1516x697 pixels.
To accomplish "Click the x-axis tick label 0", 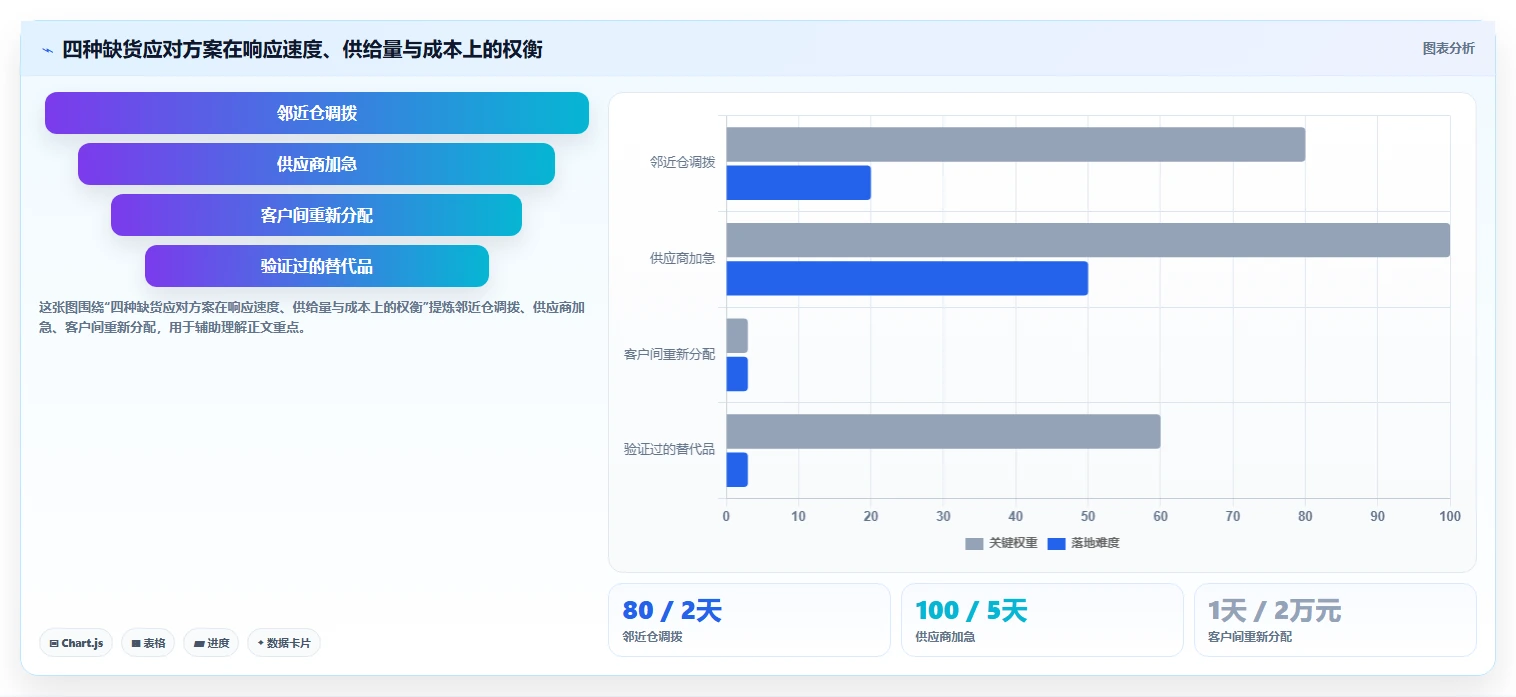I will 726,516.
